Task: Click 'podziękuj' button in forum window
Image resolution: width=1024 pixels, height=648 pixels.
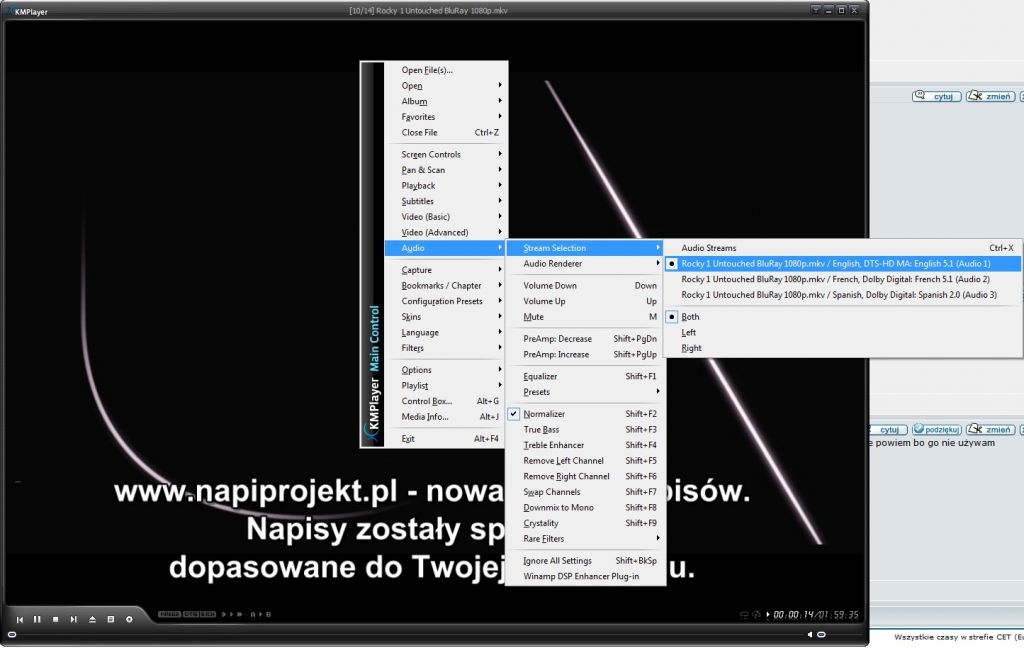Action: pos(936,429)
